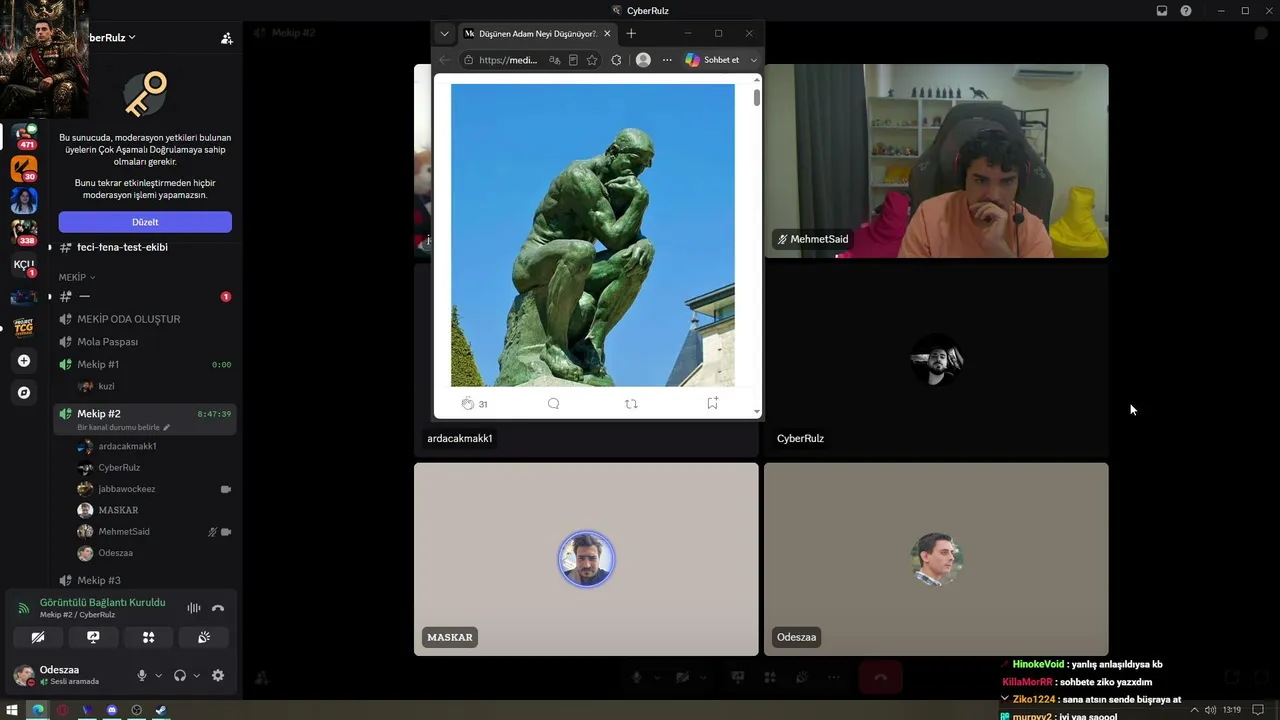Image resolution: width=1280 pixels, height=720 pixels.
Task: Click the browser back arrow
Action: coord(445,60)
